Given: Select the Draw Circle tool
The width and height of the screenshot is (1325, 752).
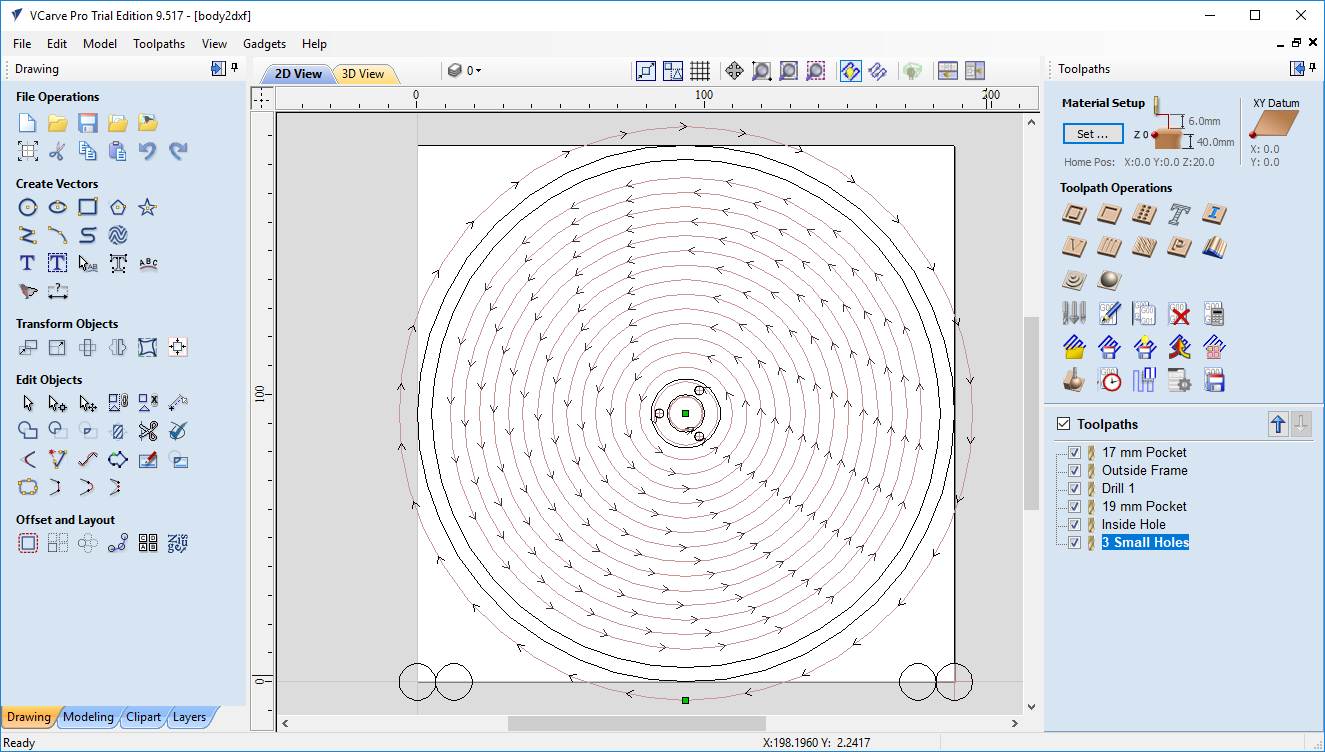Looking at the screenshot, I should (28, 207).
